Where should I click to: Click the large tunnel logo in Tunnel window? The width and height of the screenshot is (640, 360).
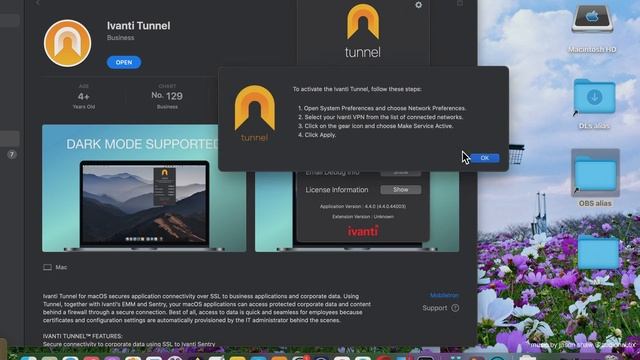pos(363,31)
